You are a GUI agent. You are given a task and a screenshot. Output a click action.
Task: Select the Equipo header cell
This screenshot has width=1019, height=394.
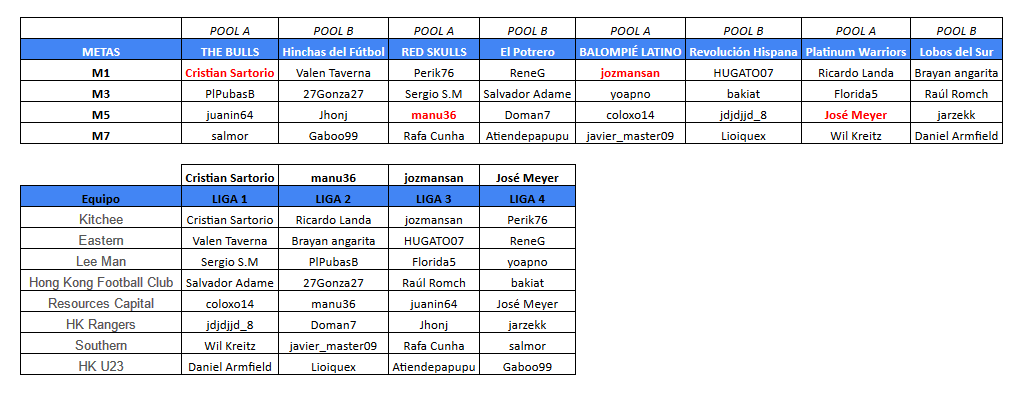101,198
